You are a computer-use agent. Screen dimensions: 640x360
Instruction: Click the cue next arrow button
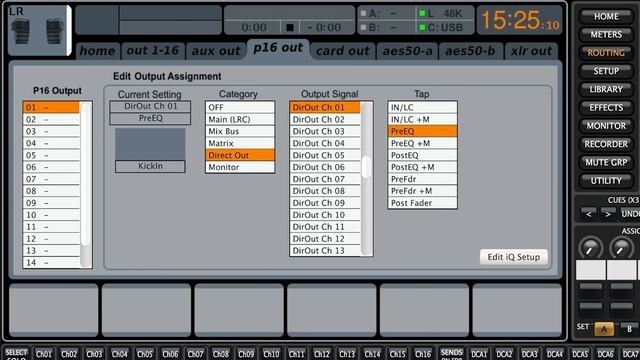(608, 214)
